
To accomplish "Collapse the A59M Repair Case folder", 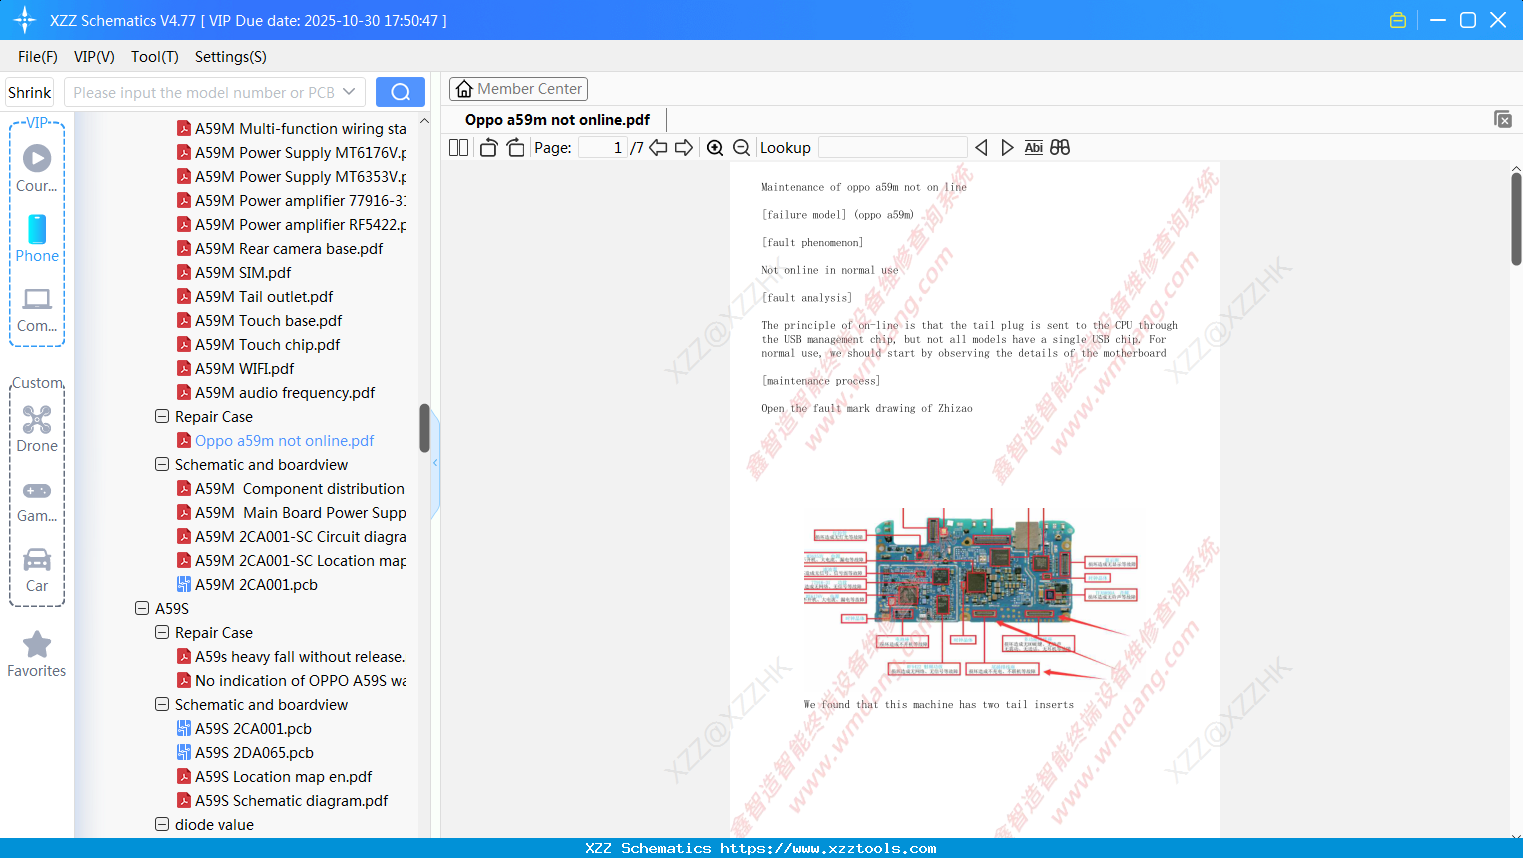I will click(x=162, y=416).
